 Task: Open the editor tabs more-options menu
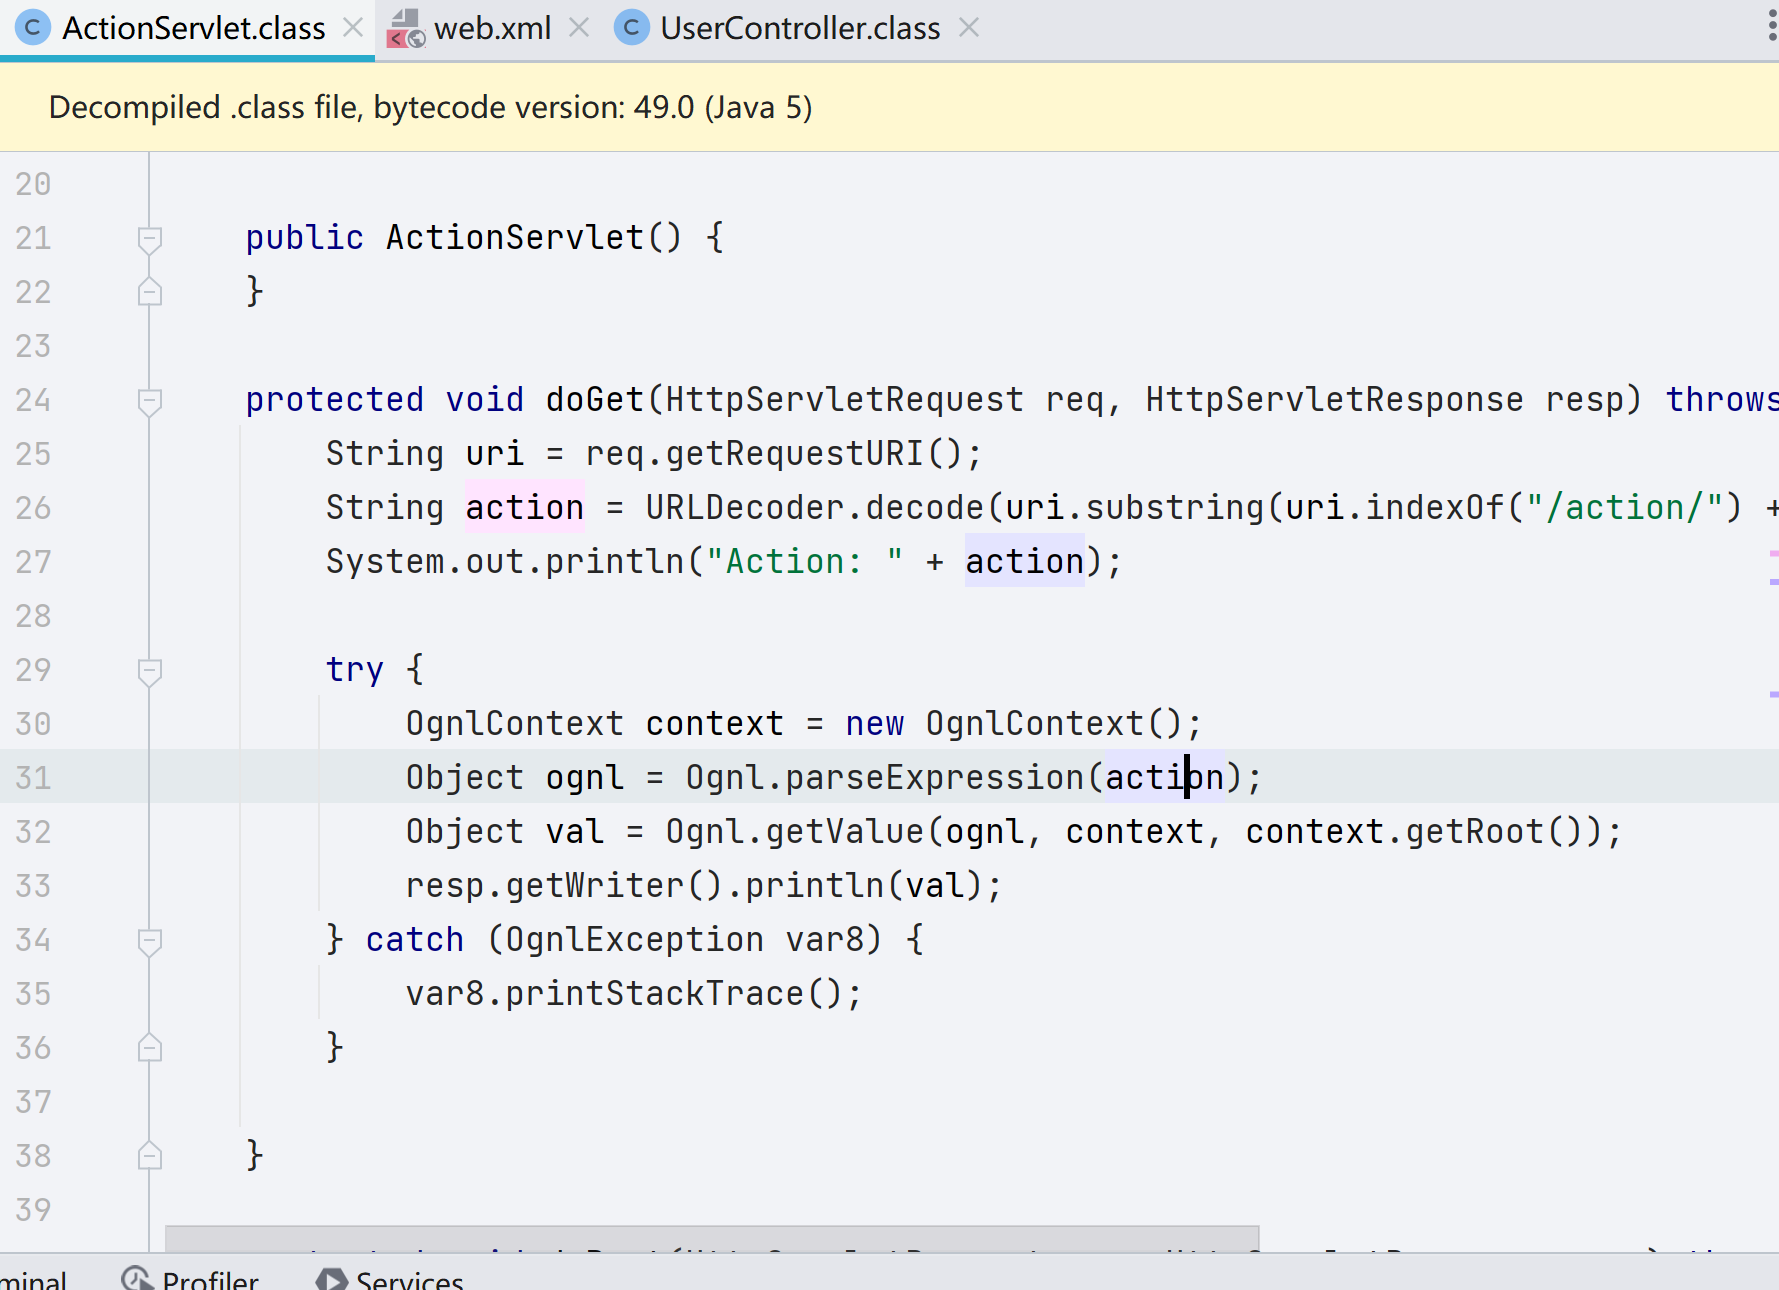click(1771, 28)
